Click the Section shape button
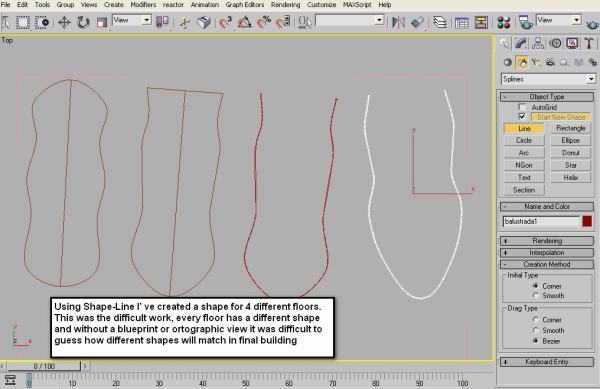This screenshot has height=389, width=600. click(x=524, y=190)
